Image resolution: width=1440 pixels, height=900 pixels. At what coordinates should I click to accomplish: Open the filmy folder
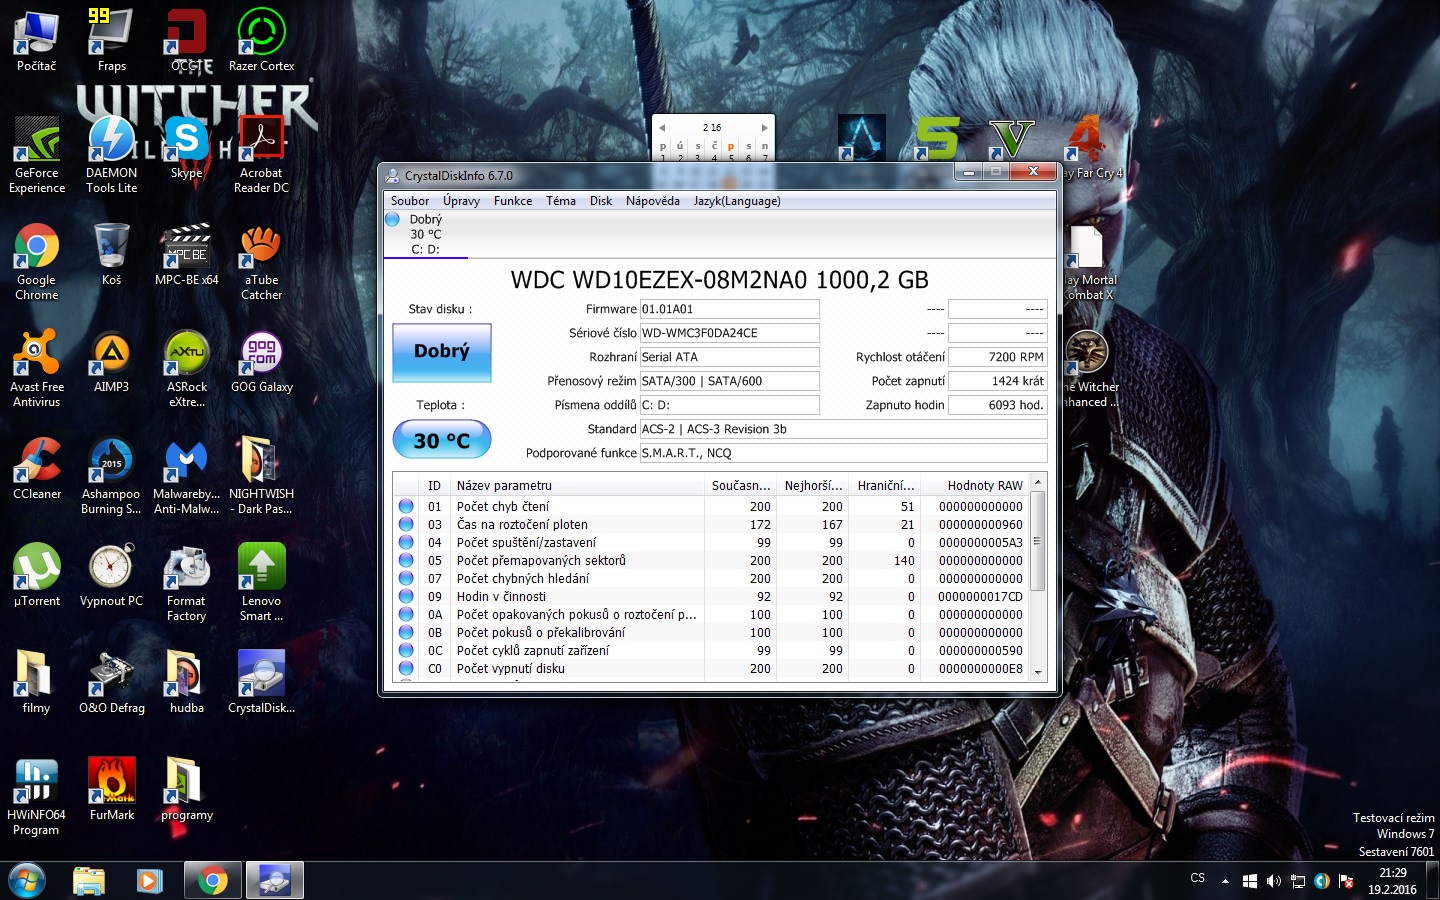click(x=37, y=683)
